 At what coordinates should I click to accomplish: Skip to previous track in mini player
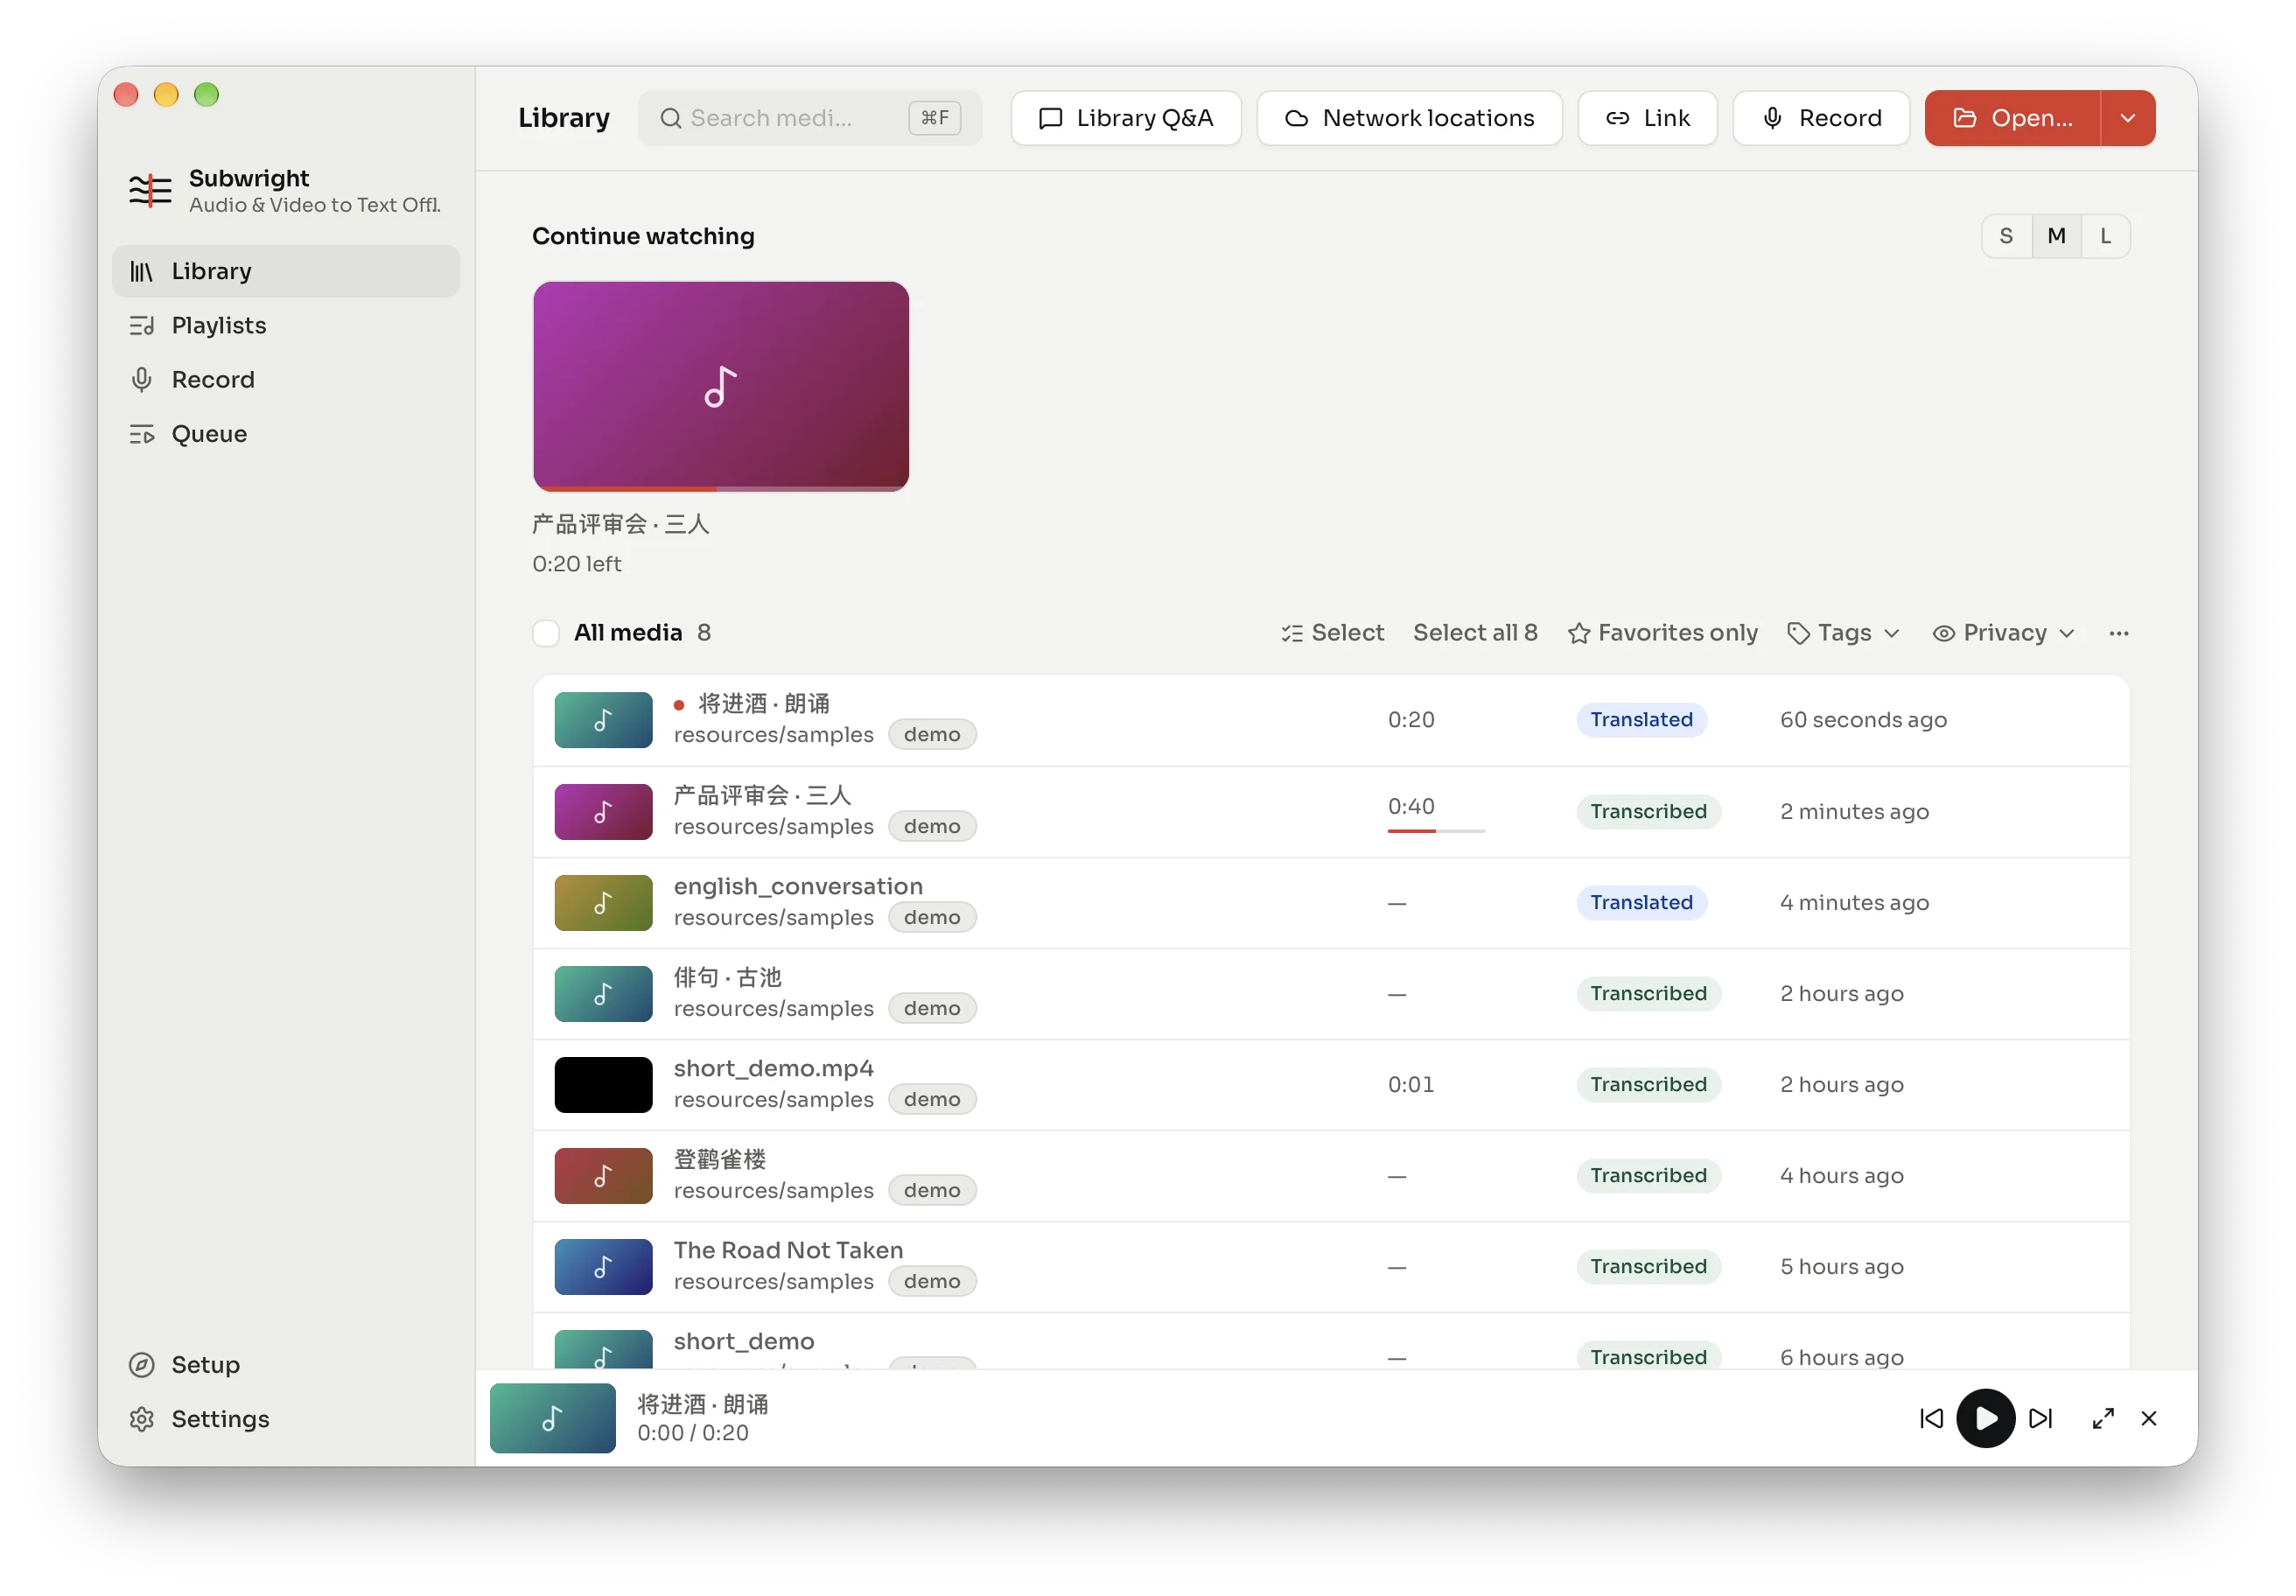click(1931, 1418)
